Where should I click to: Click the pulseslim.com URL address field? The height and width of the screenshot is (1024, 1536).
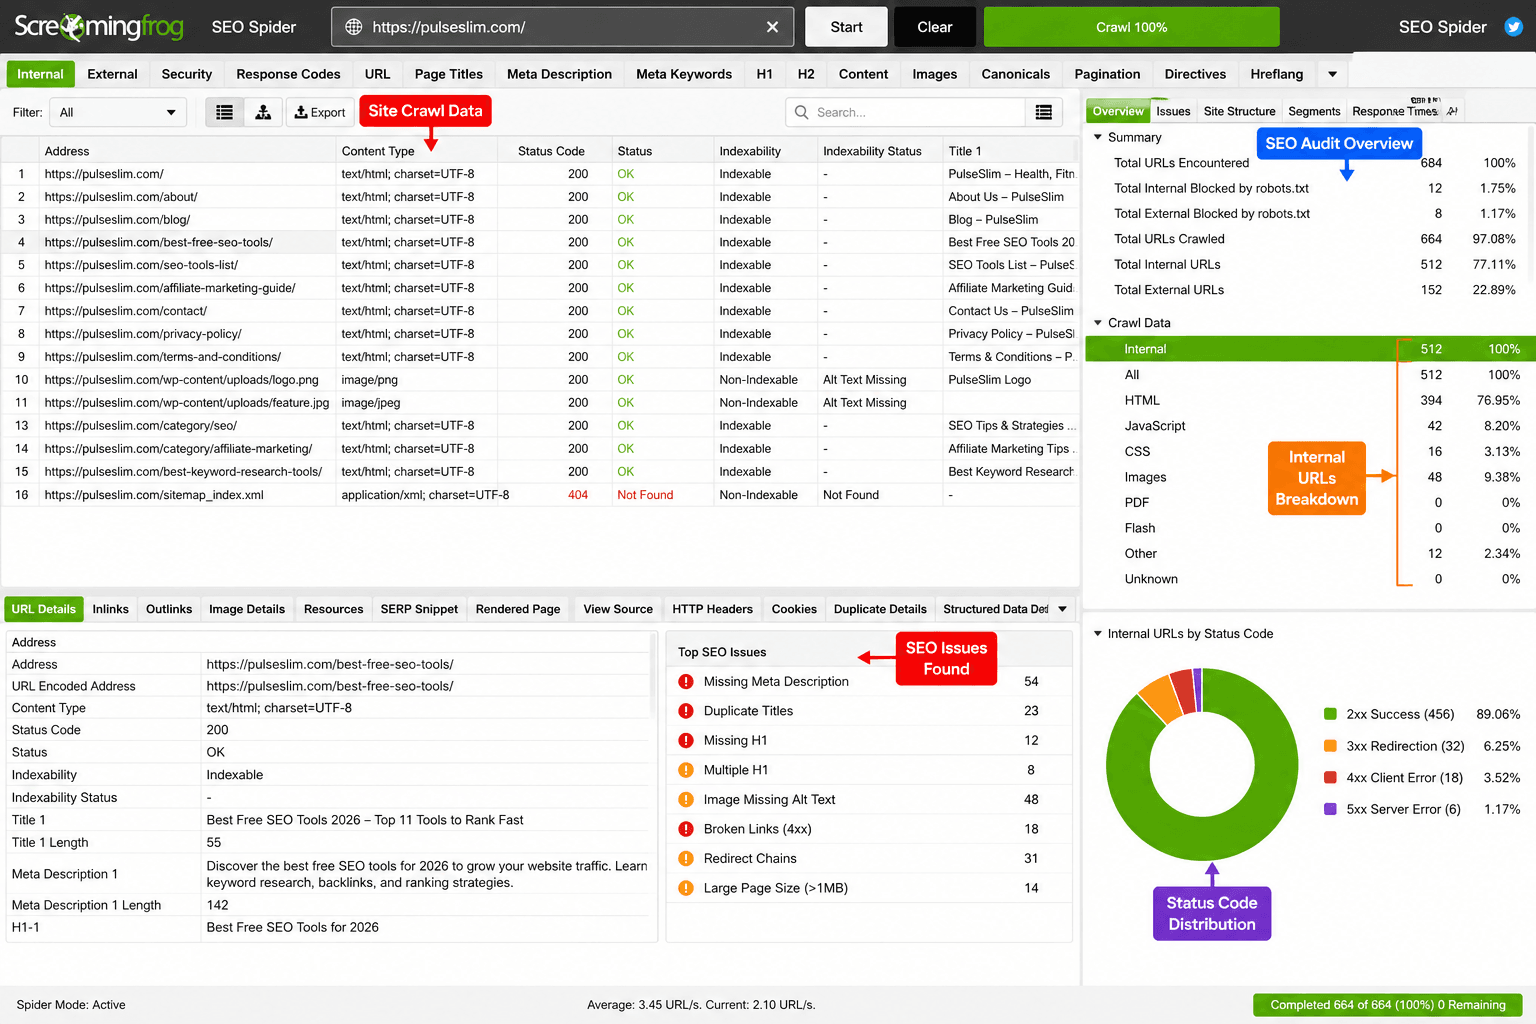[x=562, y=27]
